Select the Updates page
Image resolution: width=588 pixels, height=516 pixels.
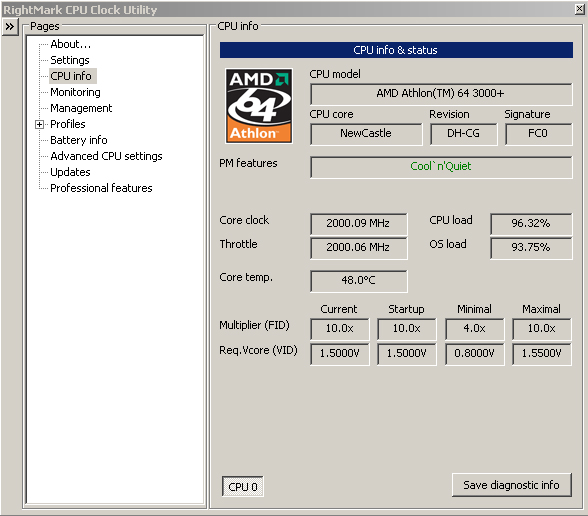pos(70,172)
